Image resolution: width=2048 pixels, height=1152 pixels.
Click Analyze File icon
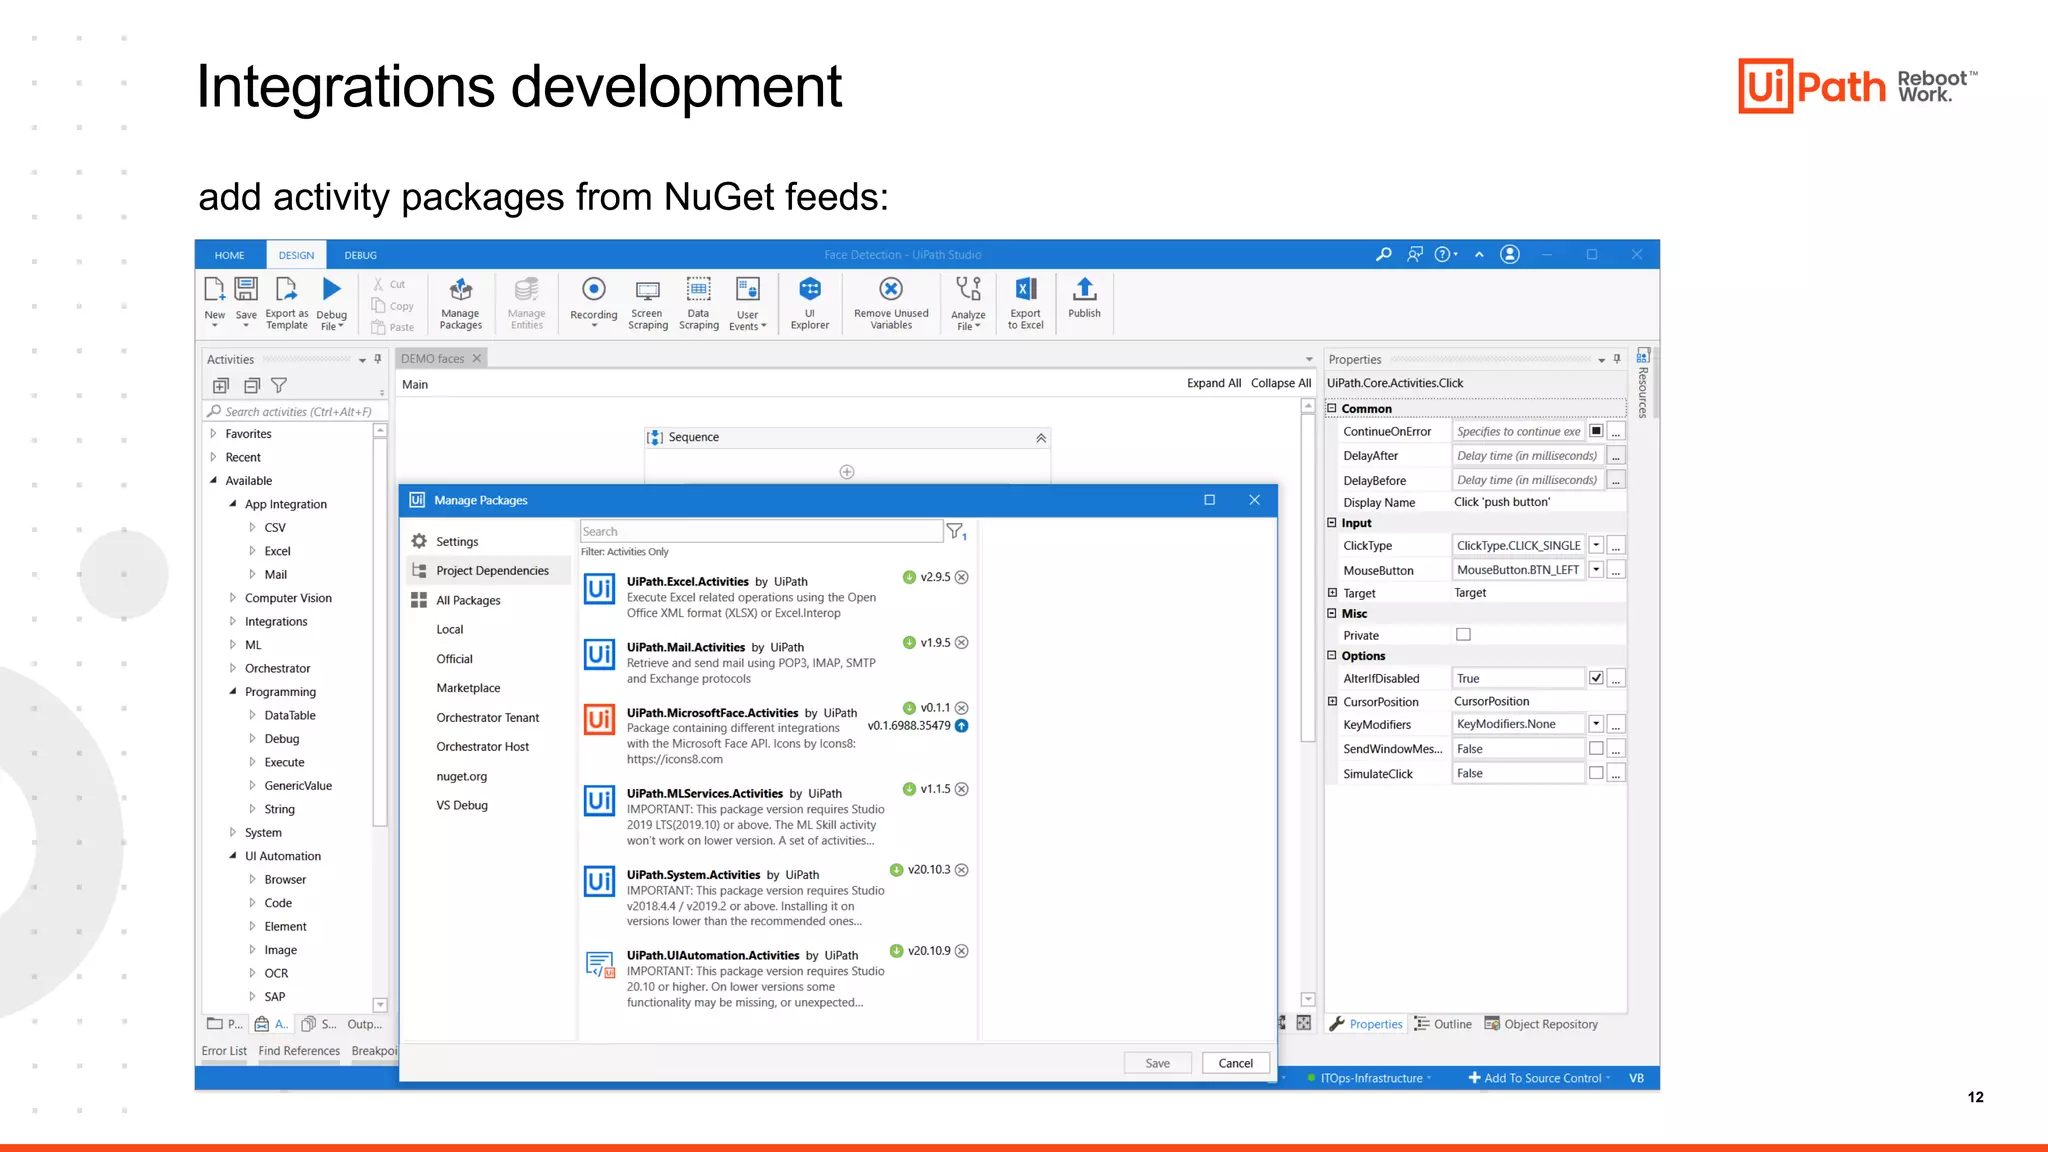[968, 290]
